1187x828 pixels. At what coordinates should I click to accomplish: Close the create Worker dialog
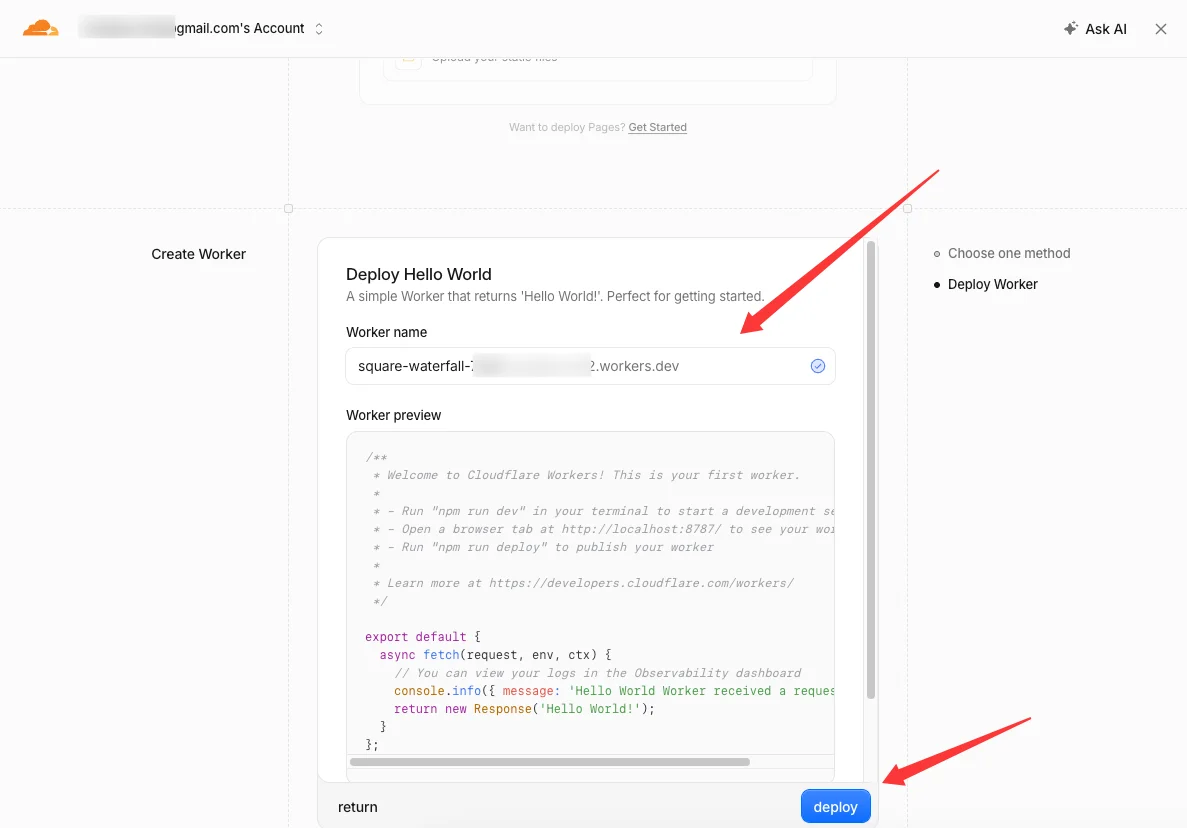tap(1161, 29)
